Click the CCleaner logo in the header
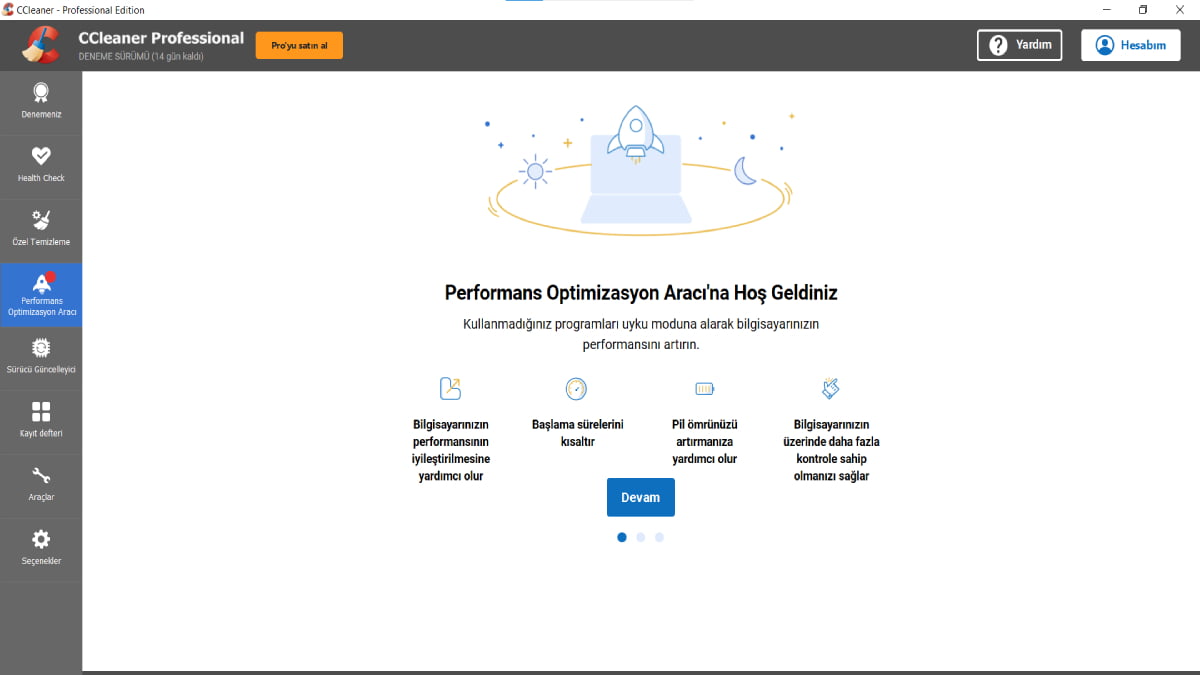This screenshot has height=675, width=1200. 40,44
